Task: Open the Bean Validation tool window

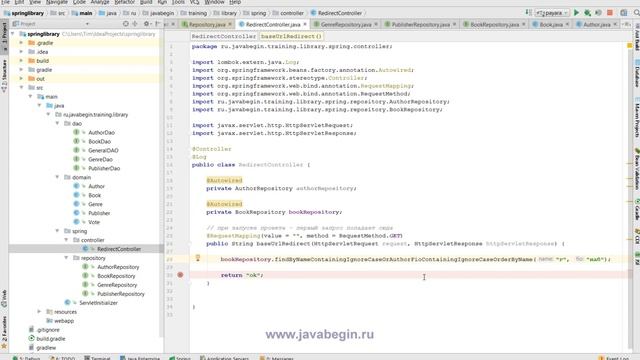Action: point(636,169)
